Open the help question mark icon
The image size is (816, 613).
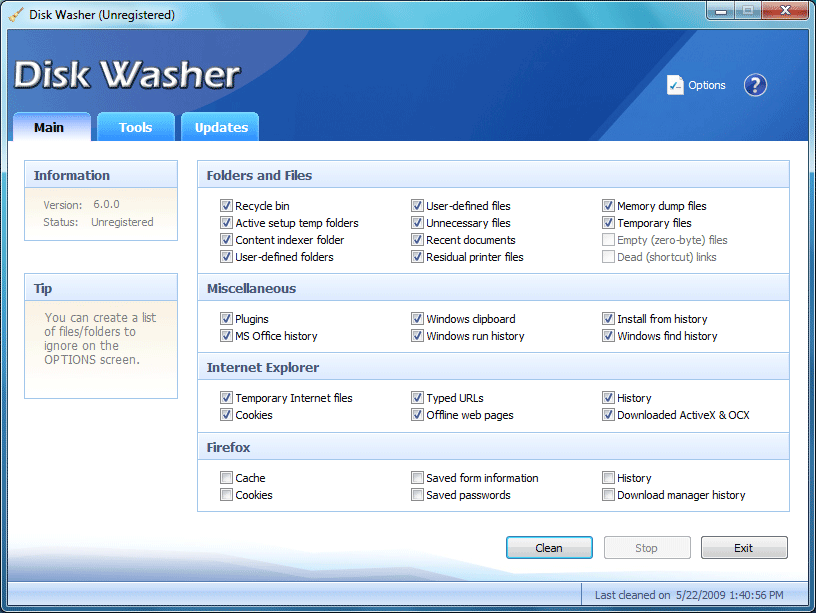point(755,85)
